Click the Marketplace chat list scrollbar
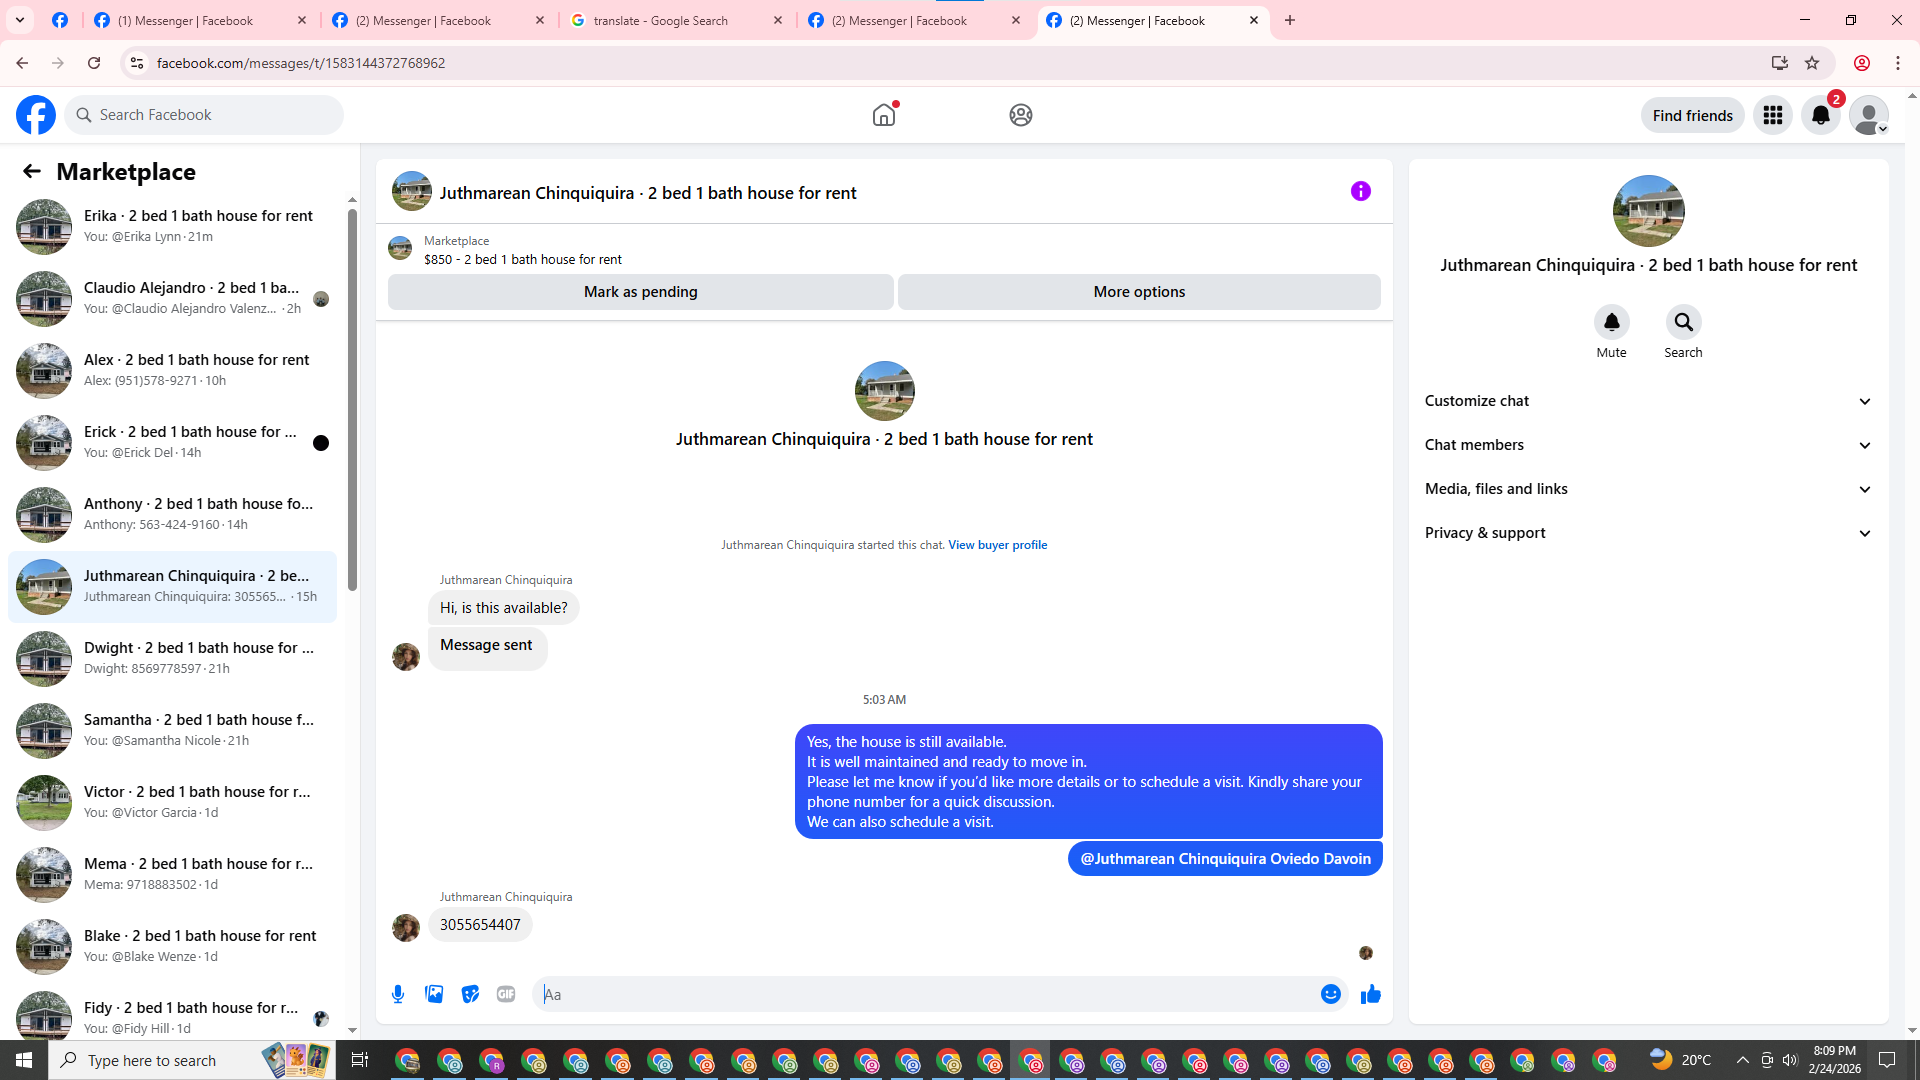1920x1080 pixels. (352, 400)
